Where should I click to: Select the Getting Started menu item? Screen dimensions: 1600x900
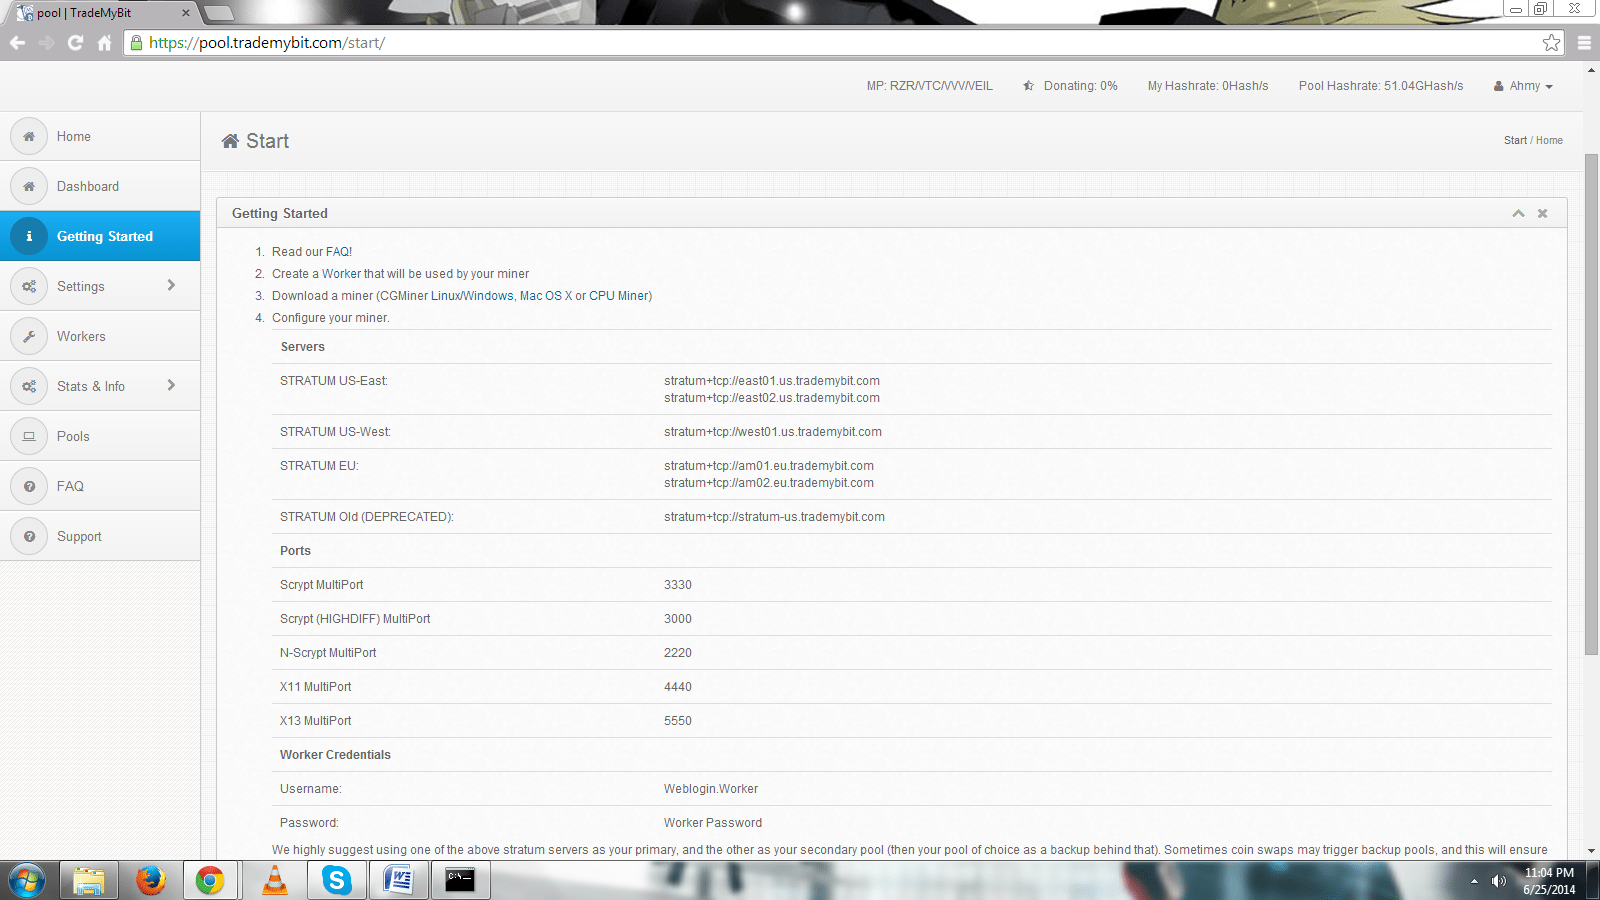click(100, 236)
